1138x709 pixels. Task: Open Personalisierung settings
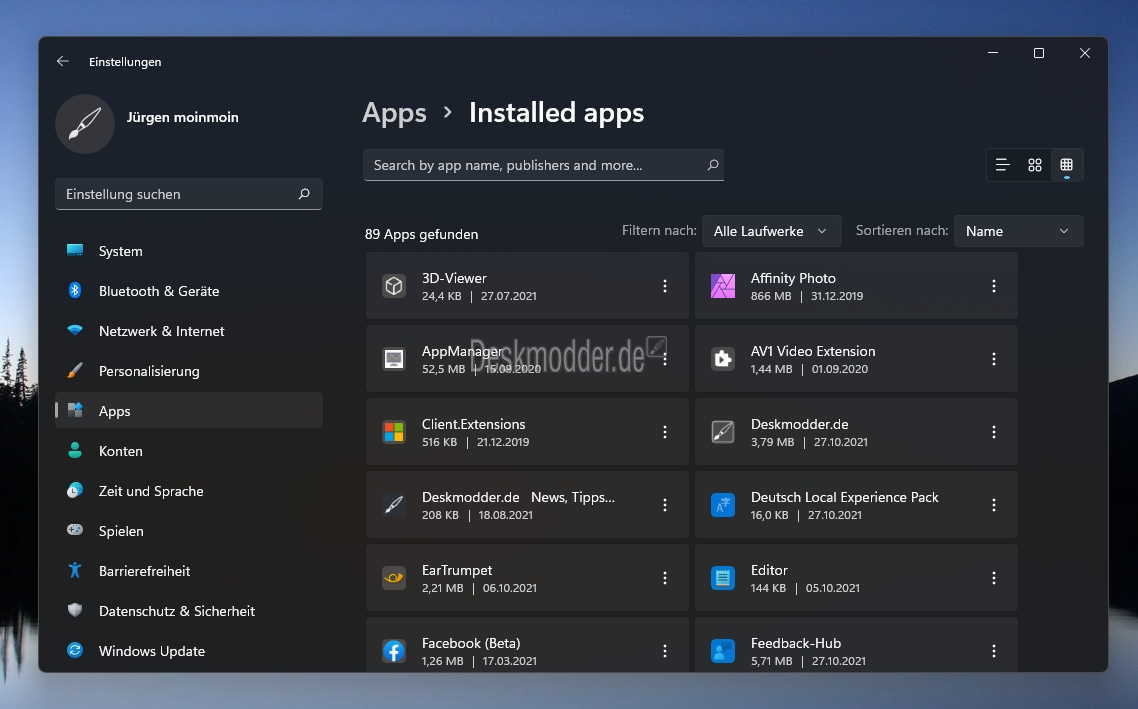tap(189, 371)
